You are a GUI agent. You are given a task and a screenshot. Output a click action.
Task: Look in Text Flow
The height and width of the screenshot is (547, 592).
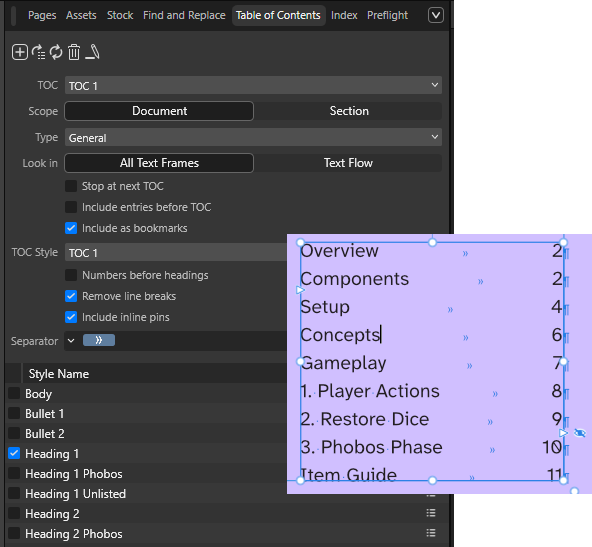(x=348, y=163)
